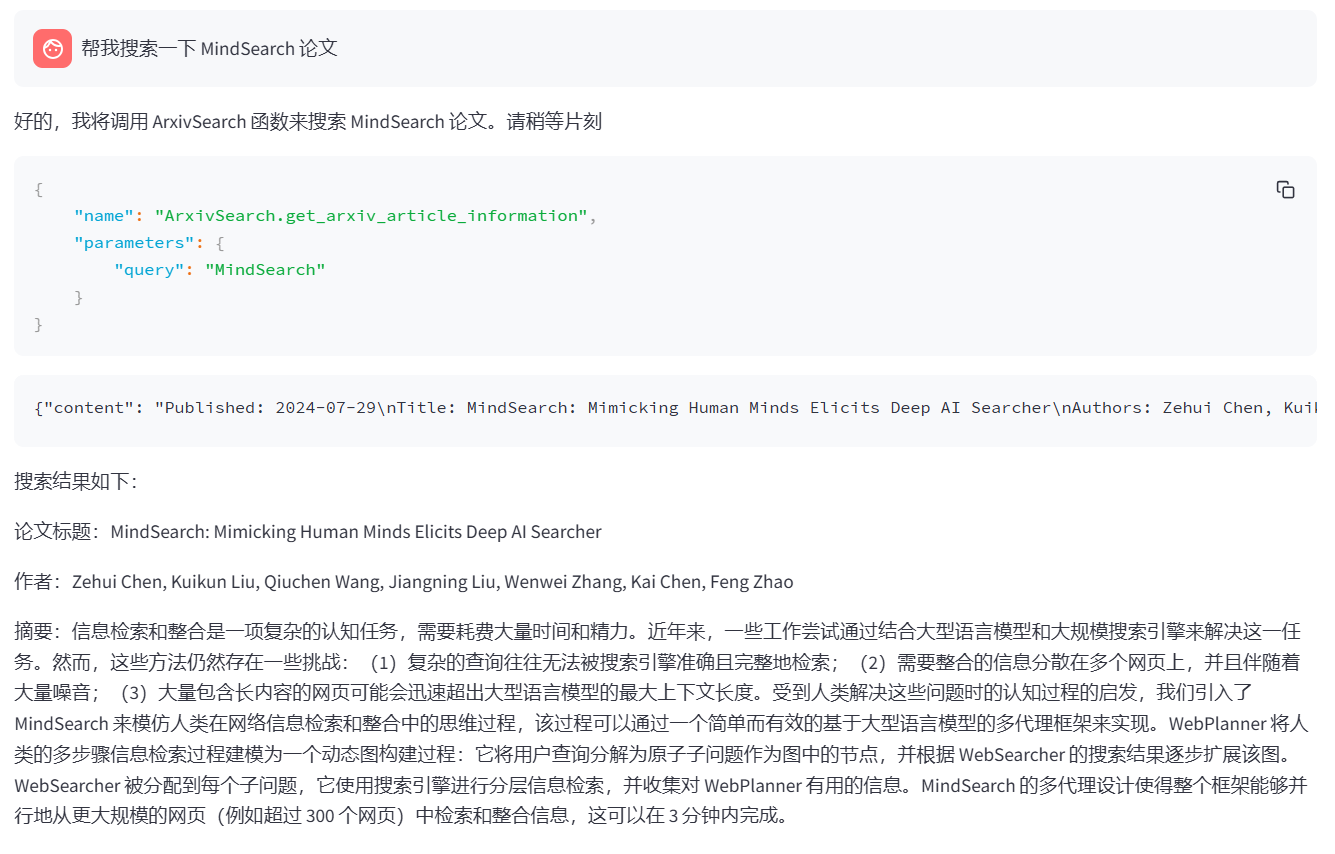The width and height of the screenshot is (1335, 854).
Task: Click the assistant reply mentioning ArxivSearch 函数
Action: pos(308,122)
